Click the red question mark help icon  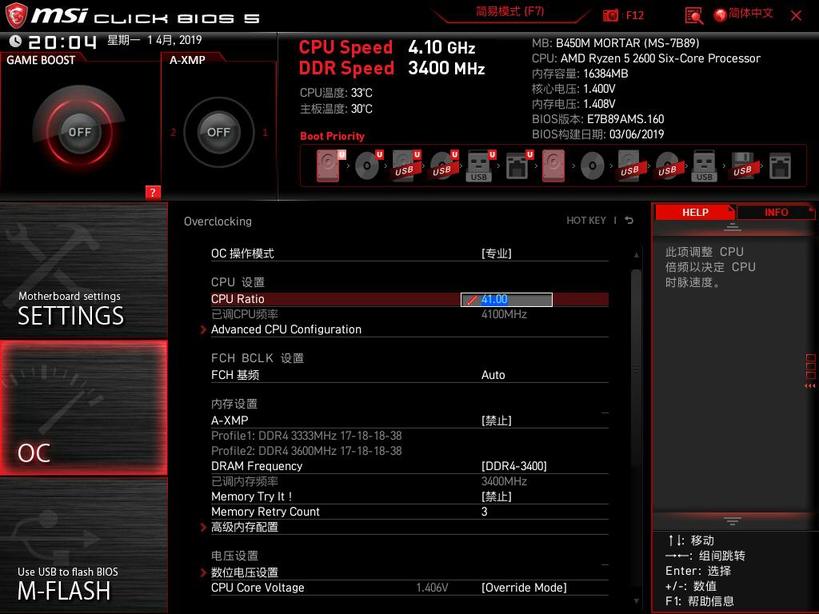click(x=152, y=192)
